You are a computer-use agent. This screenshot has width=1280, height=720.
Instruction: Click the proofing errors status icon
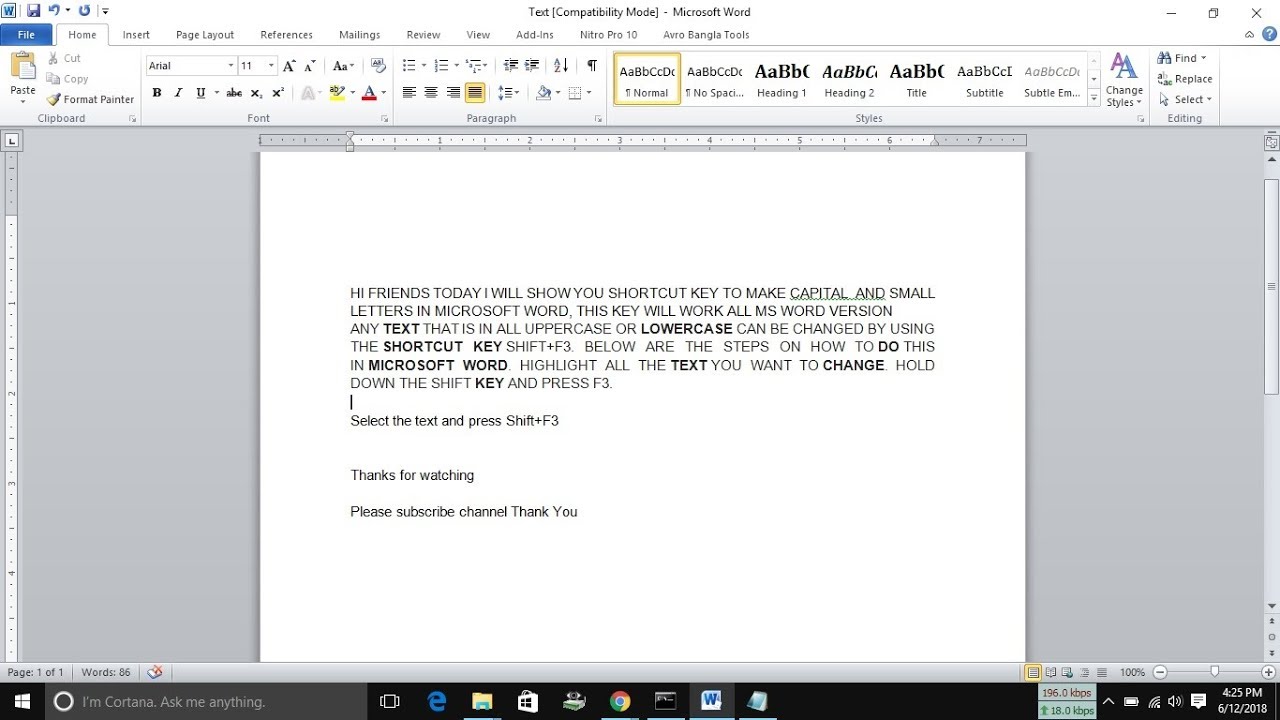coord(155,672)
